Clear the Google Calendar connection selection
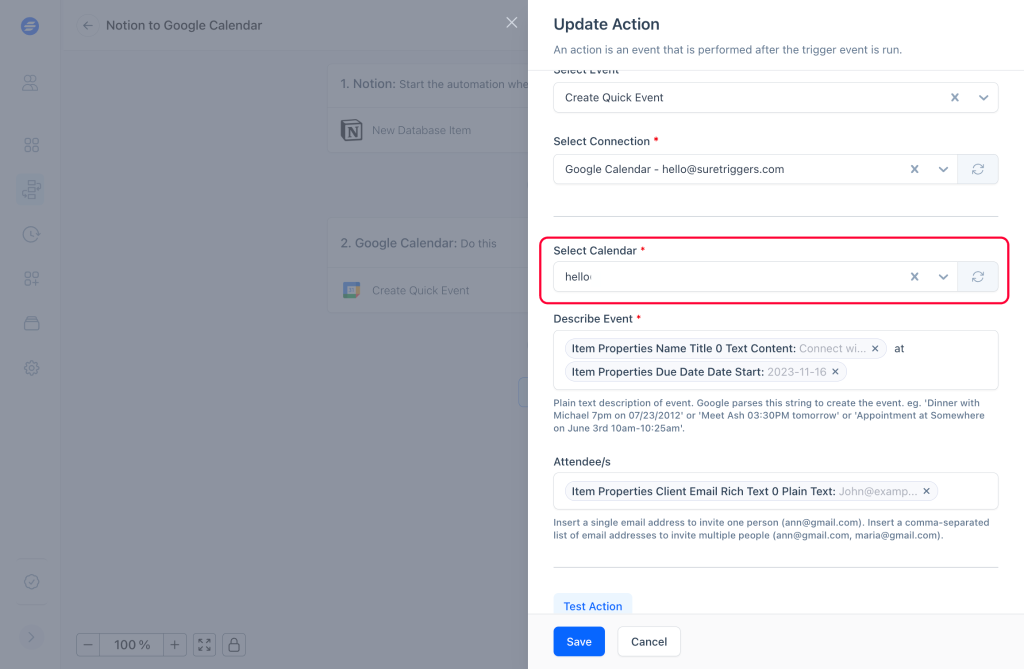This screenshot has width=1024, height=669. (x=914, y=169)
